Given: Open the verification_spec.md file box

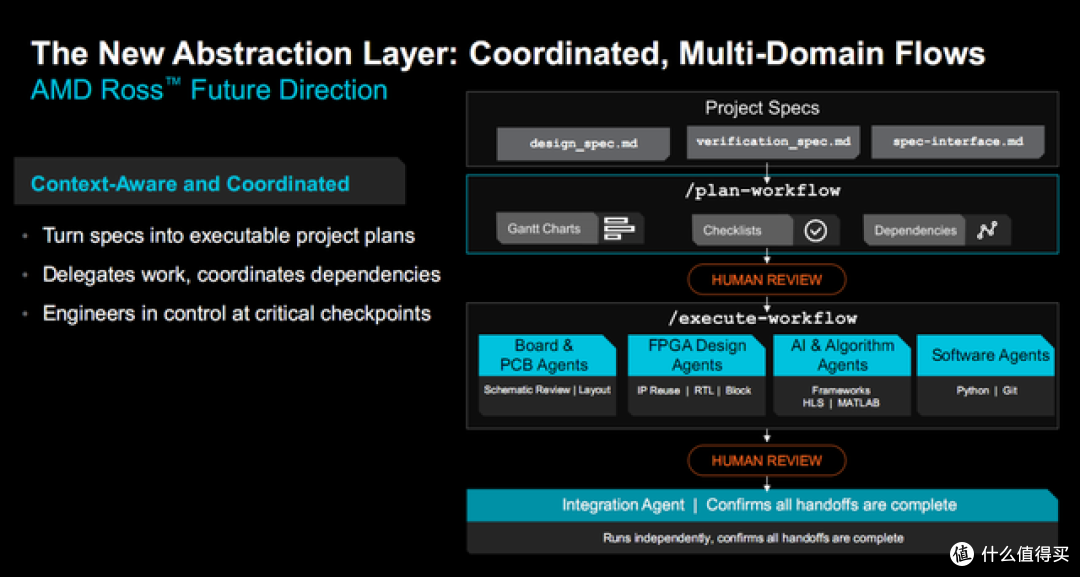Looking at the screenshot, I should [773, 143].
